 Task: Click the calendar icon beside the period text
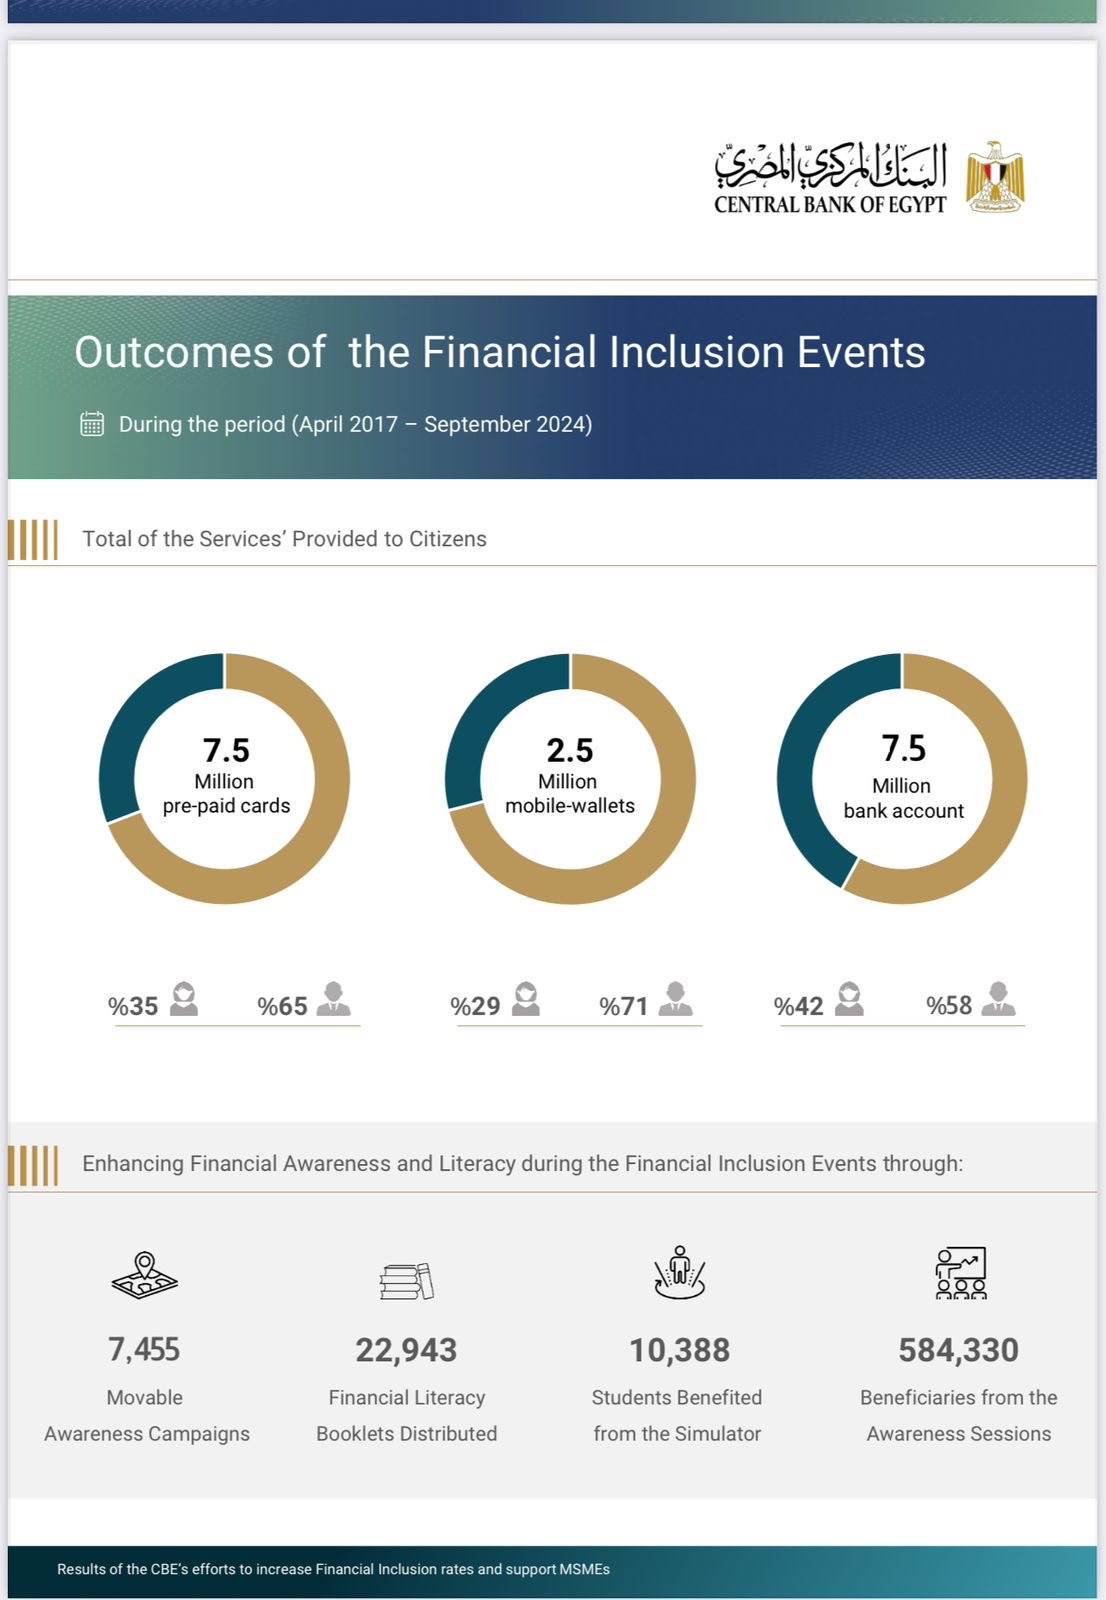coord(92,424)
